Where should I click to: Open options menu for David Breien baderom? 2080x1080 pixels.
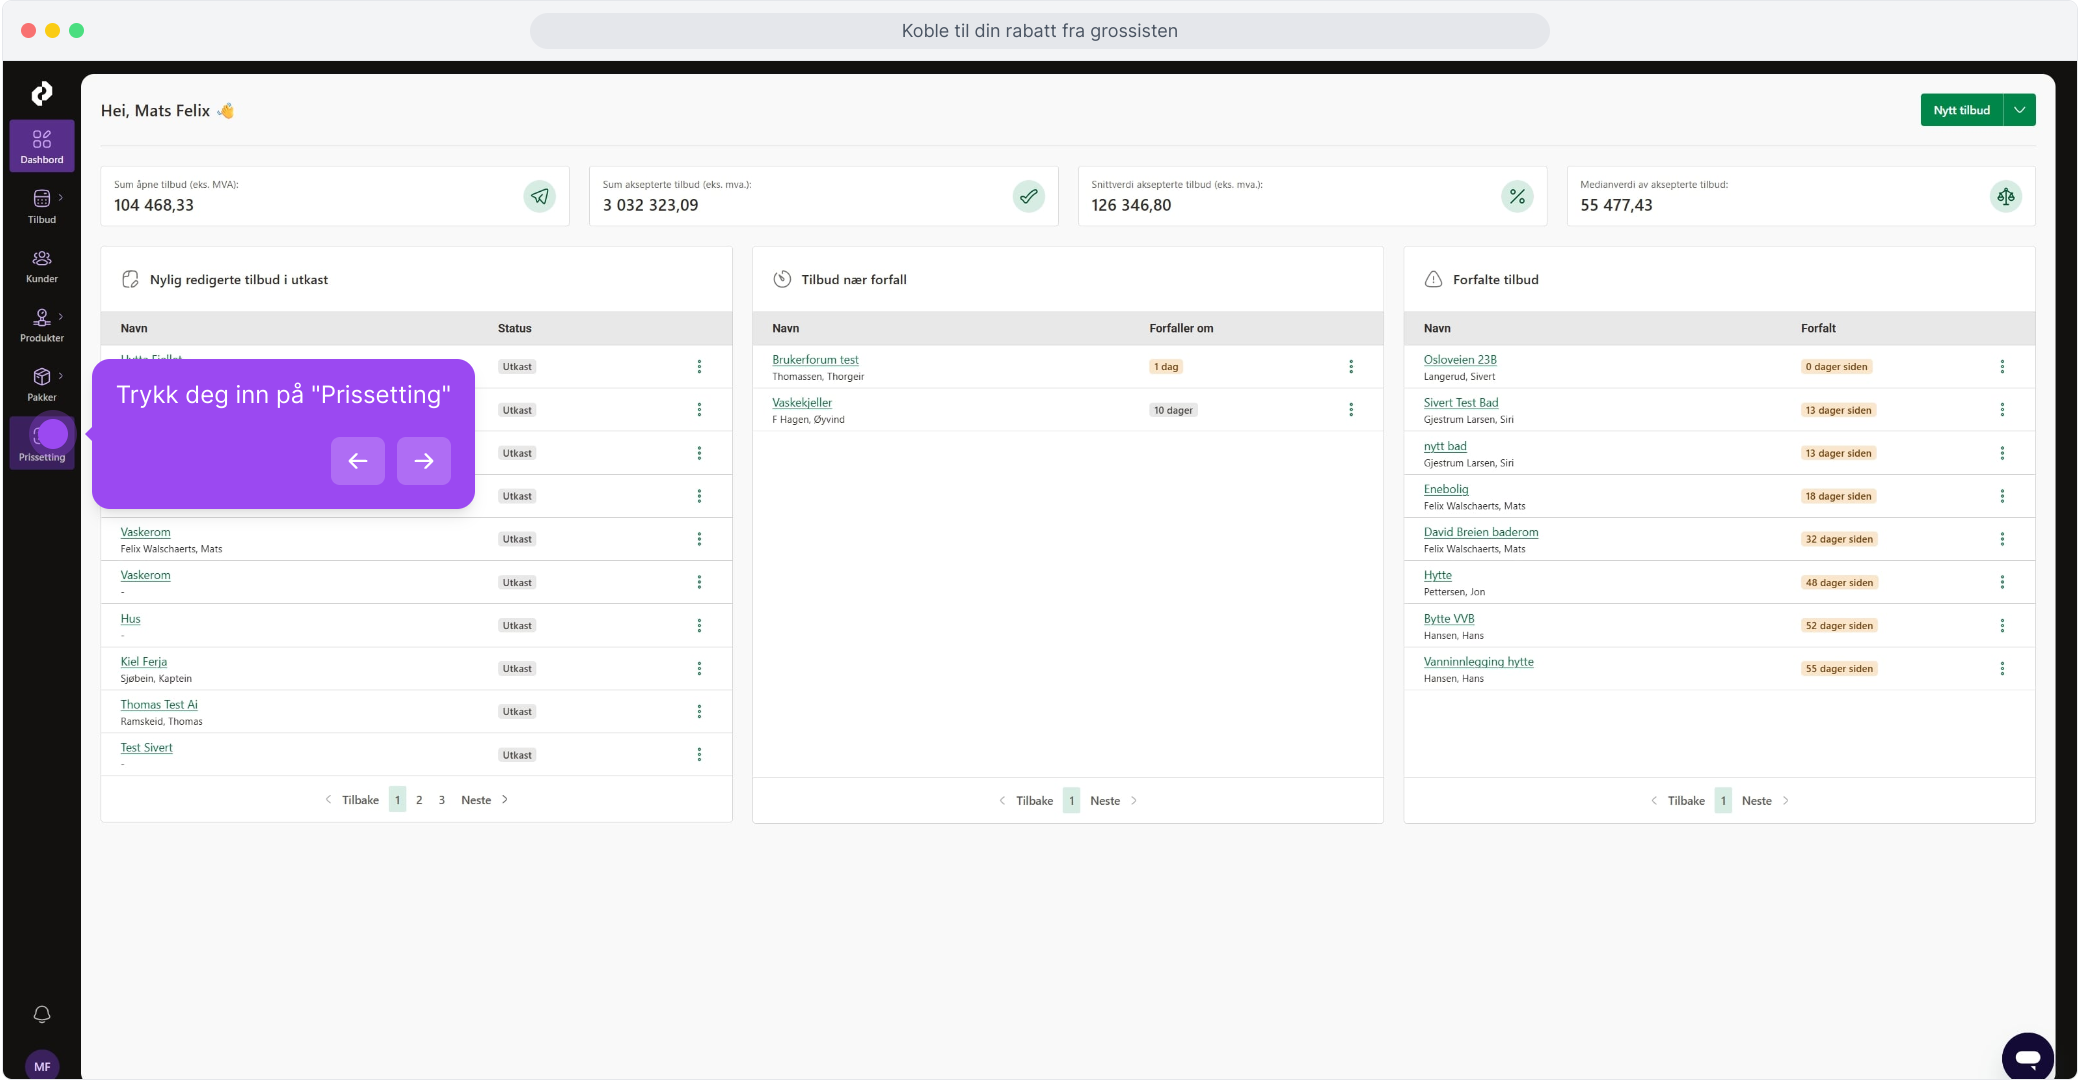pyautogui.click(x=2002, y=539)
